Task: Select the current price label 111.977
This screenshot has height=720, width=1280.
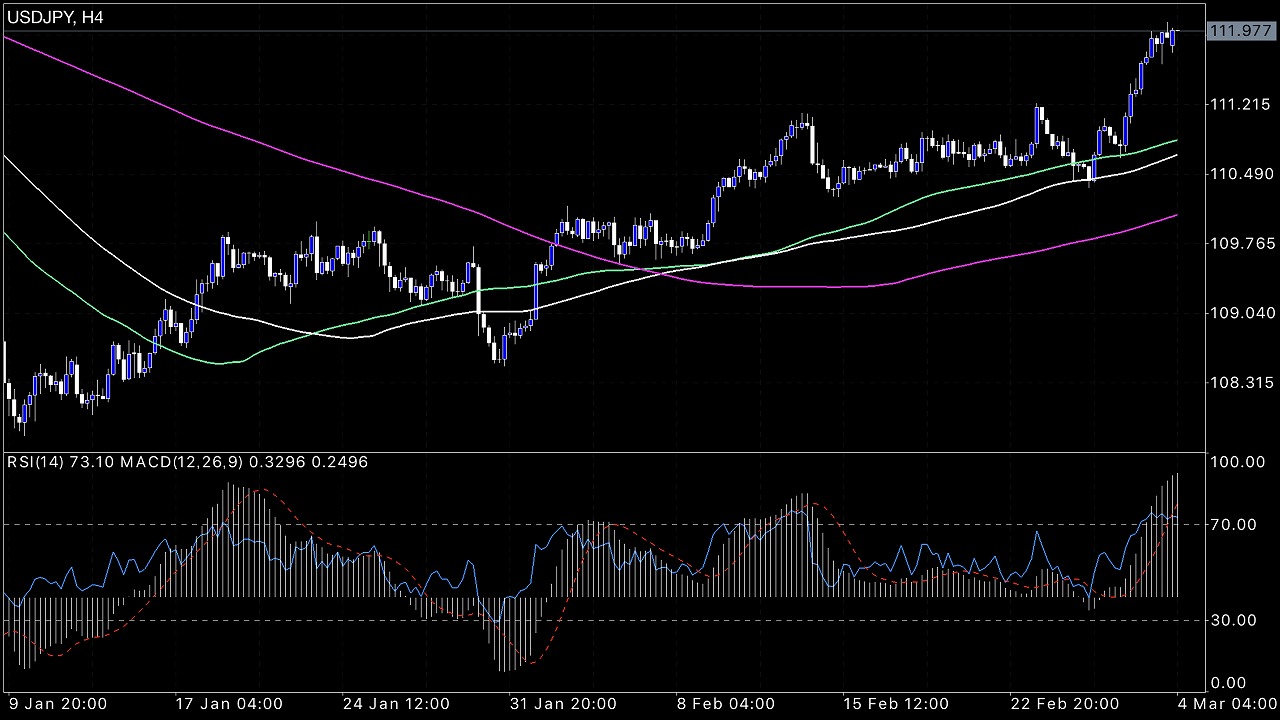Action: click(1240, 31)
